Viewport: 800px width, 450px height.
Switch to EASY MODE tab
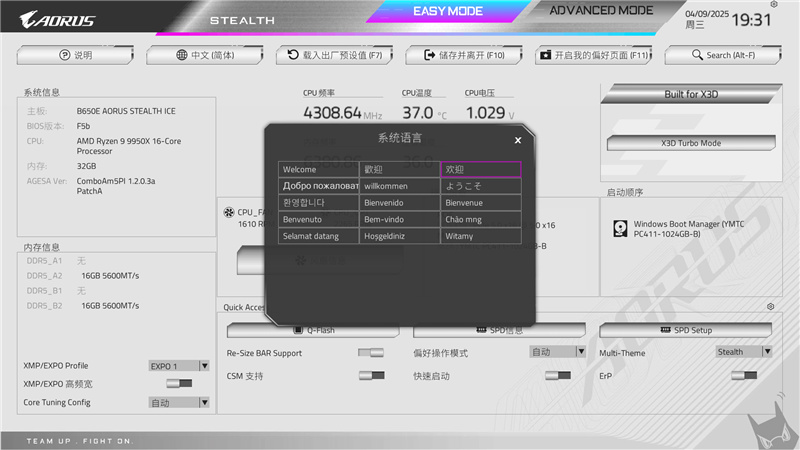point(447,11)
